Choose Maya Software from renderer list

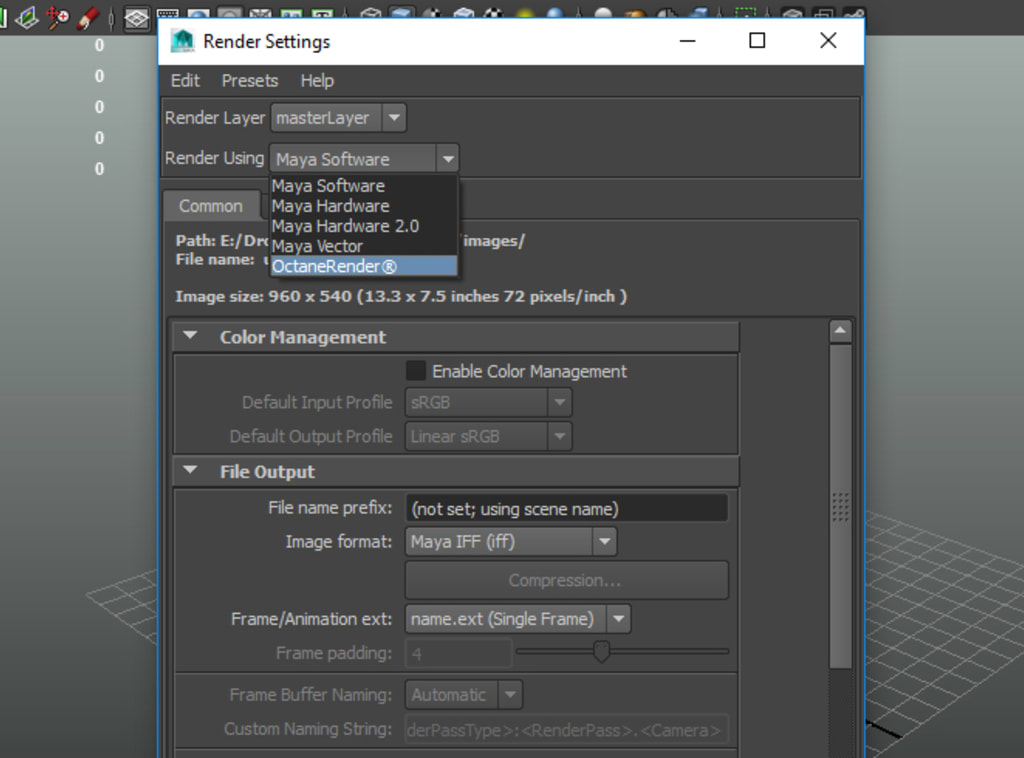pos(364,186)
